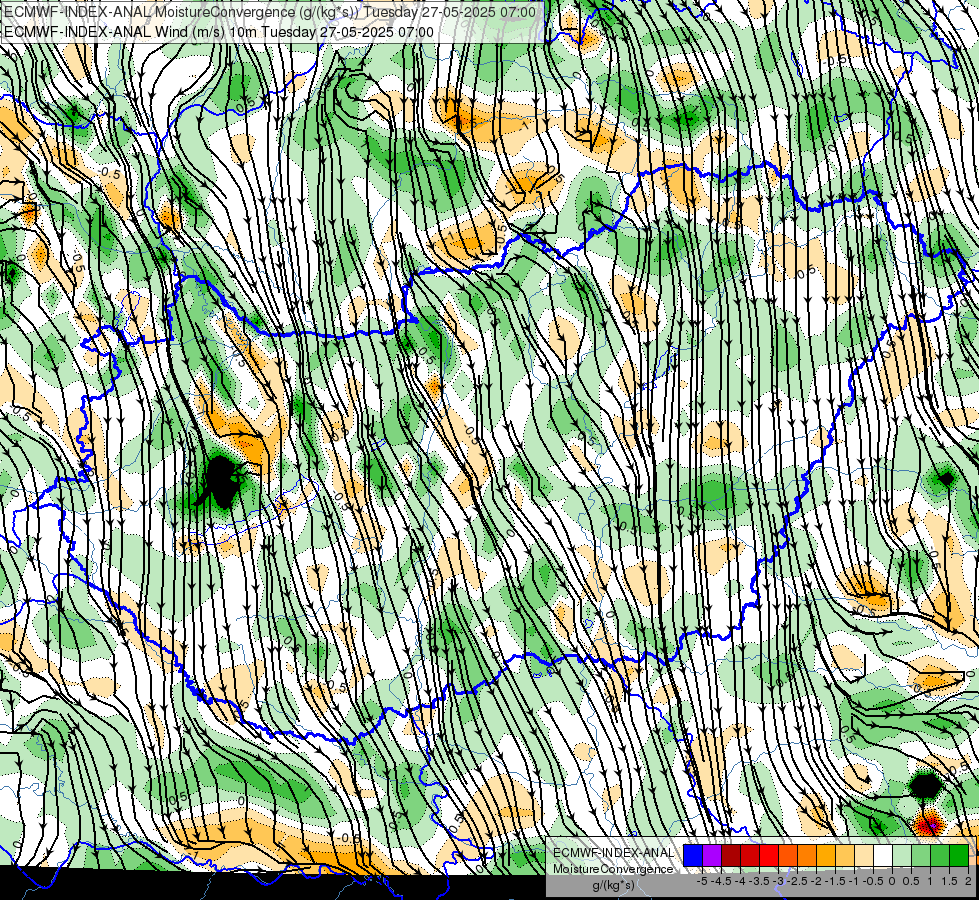Click the -4.5 tick label in the legend

coord(721,881)
